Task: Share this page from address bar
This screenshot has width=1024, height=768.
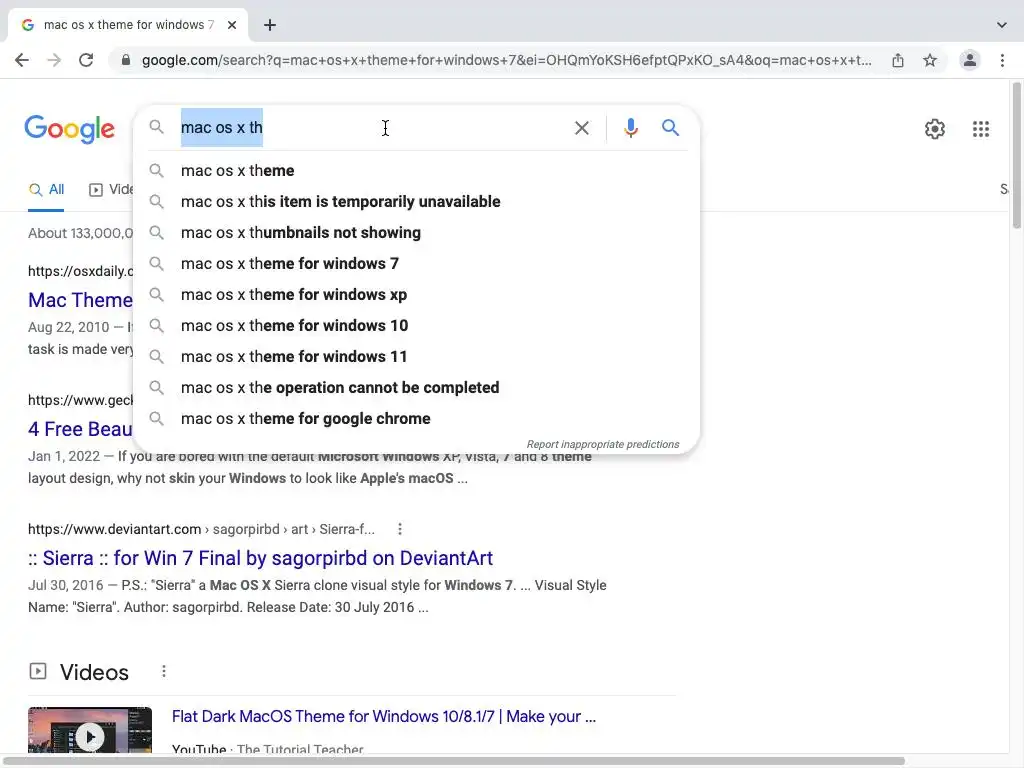Action: pos(898,60)
